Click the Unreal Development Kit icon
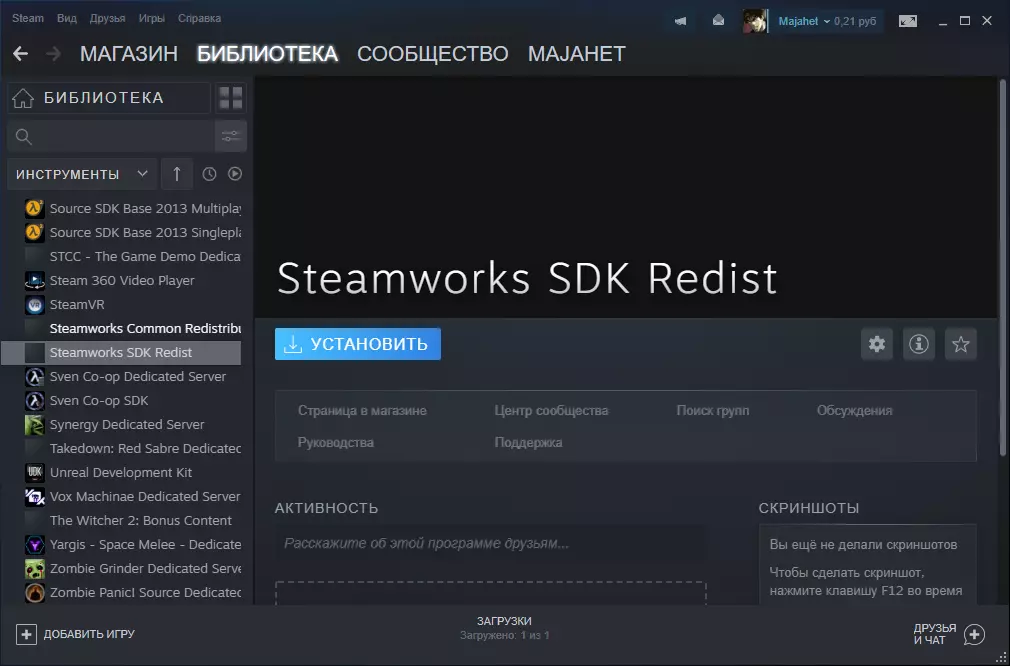The image size is (1010, 666). [35, 473]
